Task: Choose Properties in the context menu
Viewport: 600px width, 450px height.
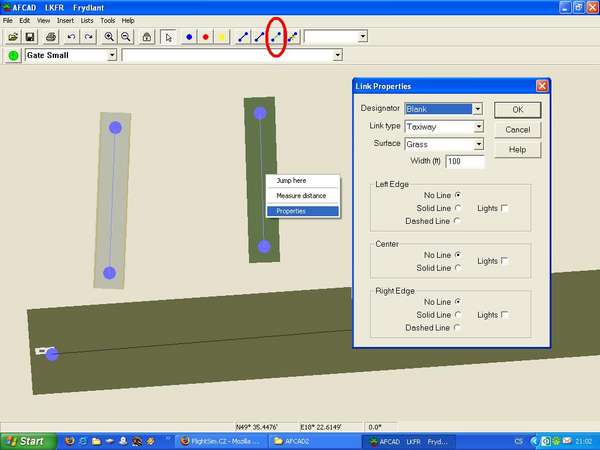Action: (302, 211)
